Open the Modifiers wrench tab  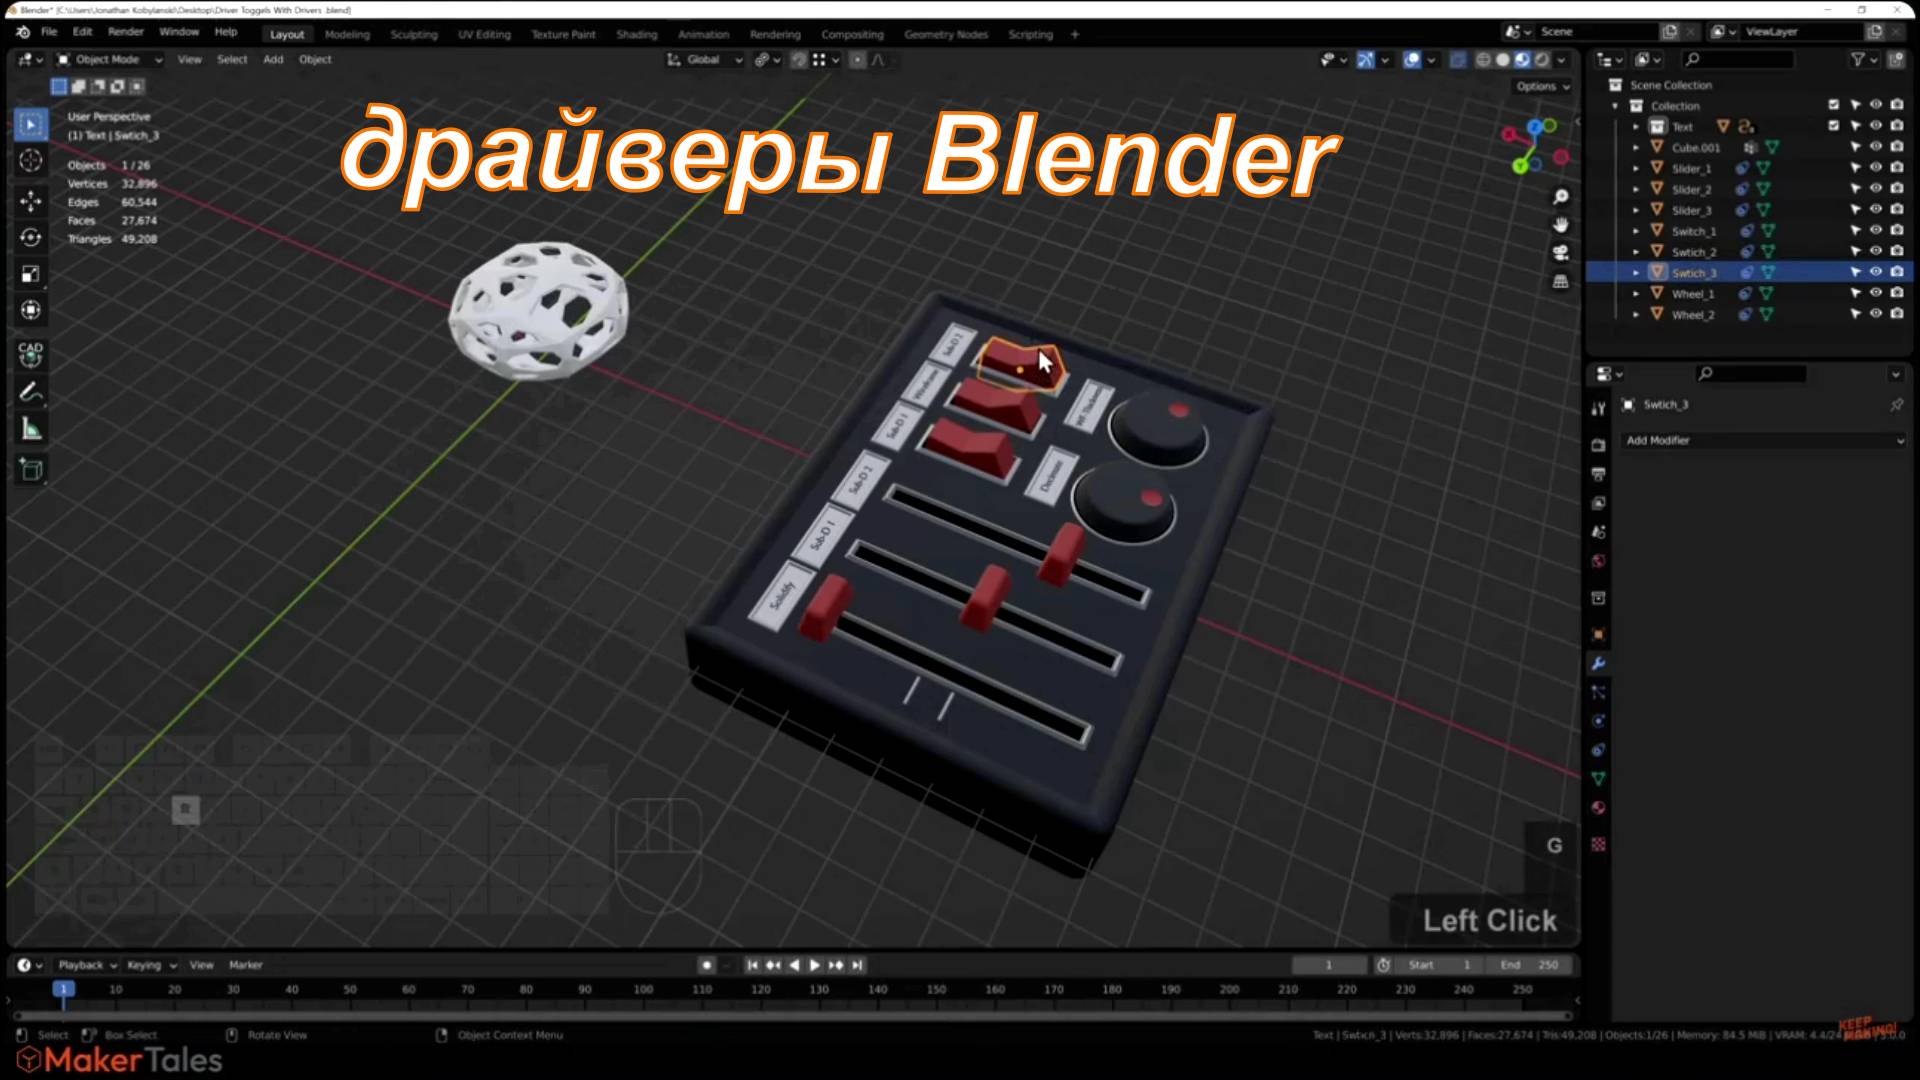click(x=1598, y=664)
